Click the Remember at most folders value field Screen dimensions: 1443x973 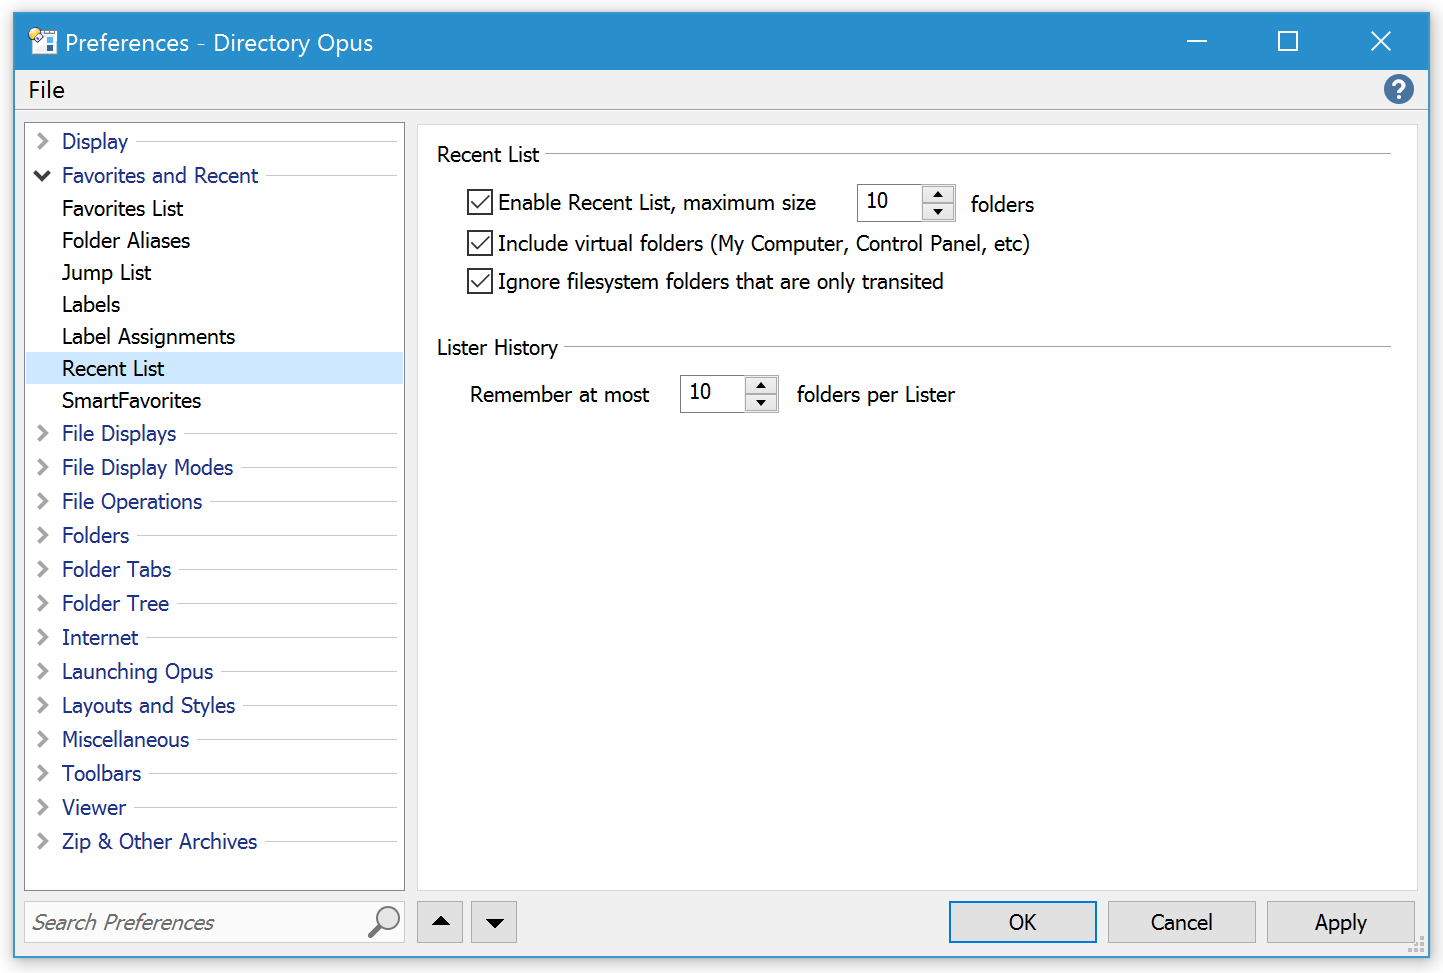click(x=713, y=394)
